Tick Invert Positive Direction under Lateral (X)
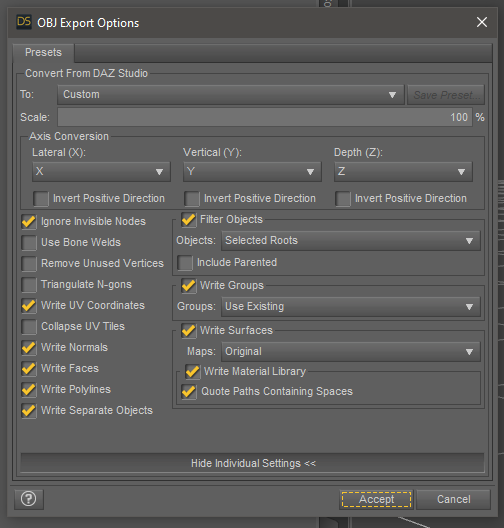The width and height of the screenshot is (504, 528). 41,199
